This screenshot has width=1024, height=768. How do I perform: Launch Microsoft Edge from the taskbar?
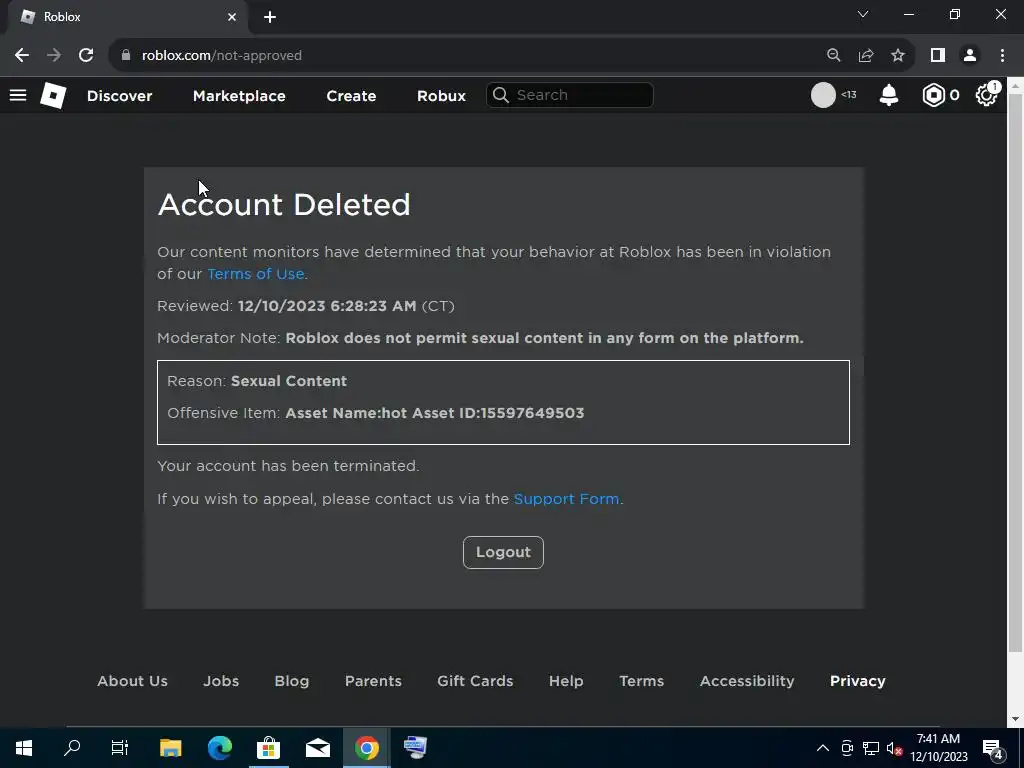click(x=219, y=748)
